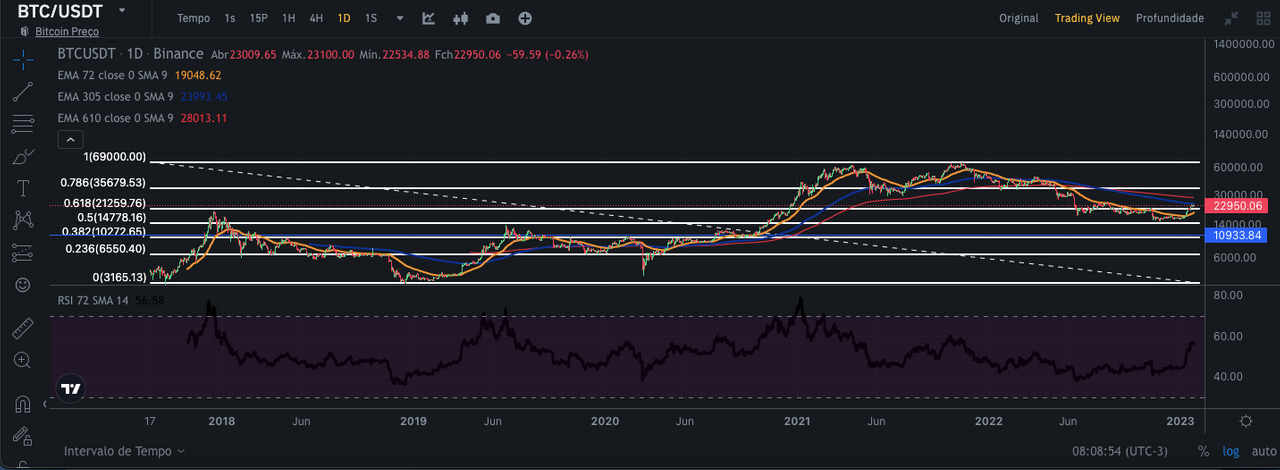Open the forecasting and measurement tools

[x=22, y=252]
